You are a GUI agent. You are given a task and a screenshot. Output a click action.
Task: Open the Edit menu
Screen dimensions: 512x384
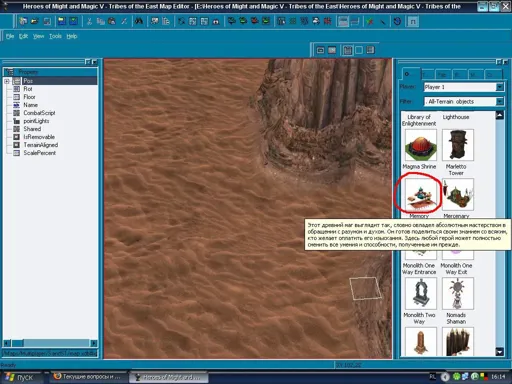[x=23, y=36]
